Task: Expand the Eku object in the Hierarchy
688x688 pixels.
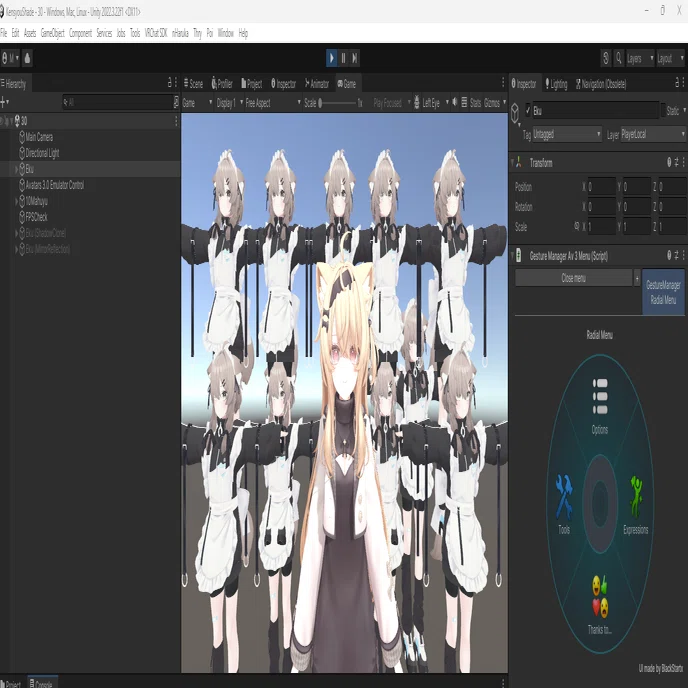Action: [16, 169]
